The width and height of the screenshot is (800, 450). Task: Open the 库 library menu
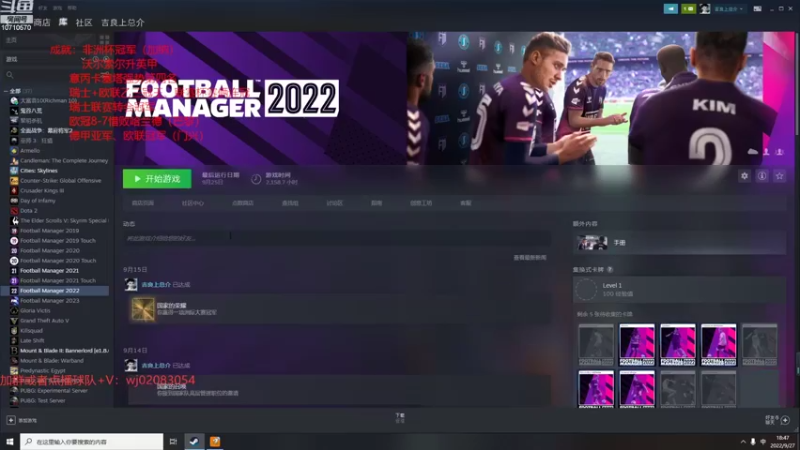coord(63,22)
